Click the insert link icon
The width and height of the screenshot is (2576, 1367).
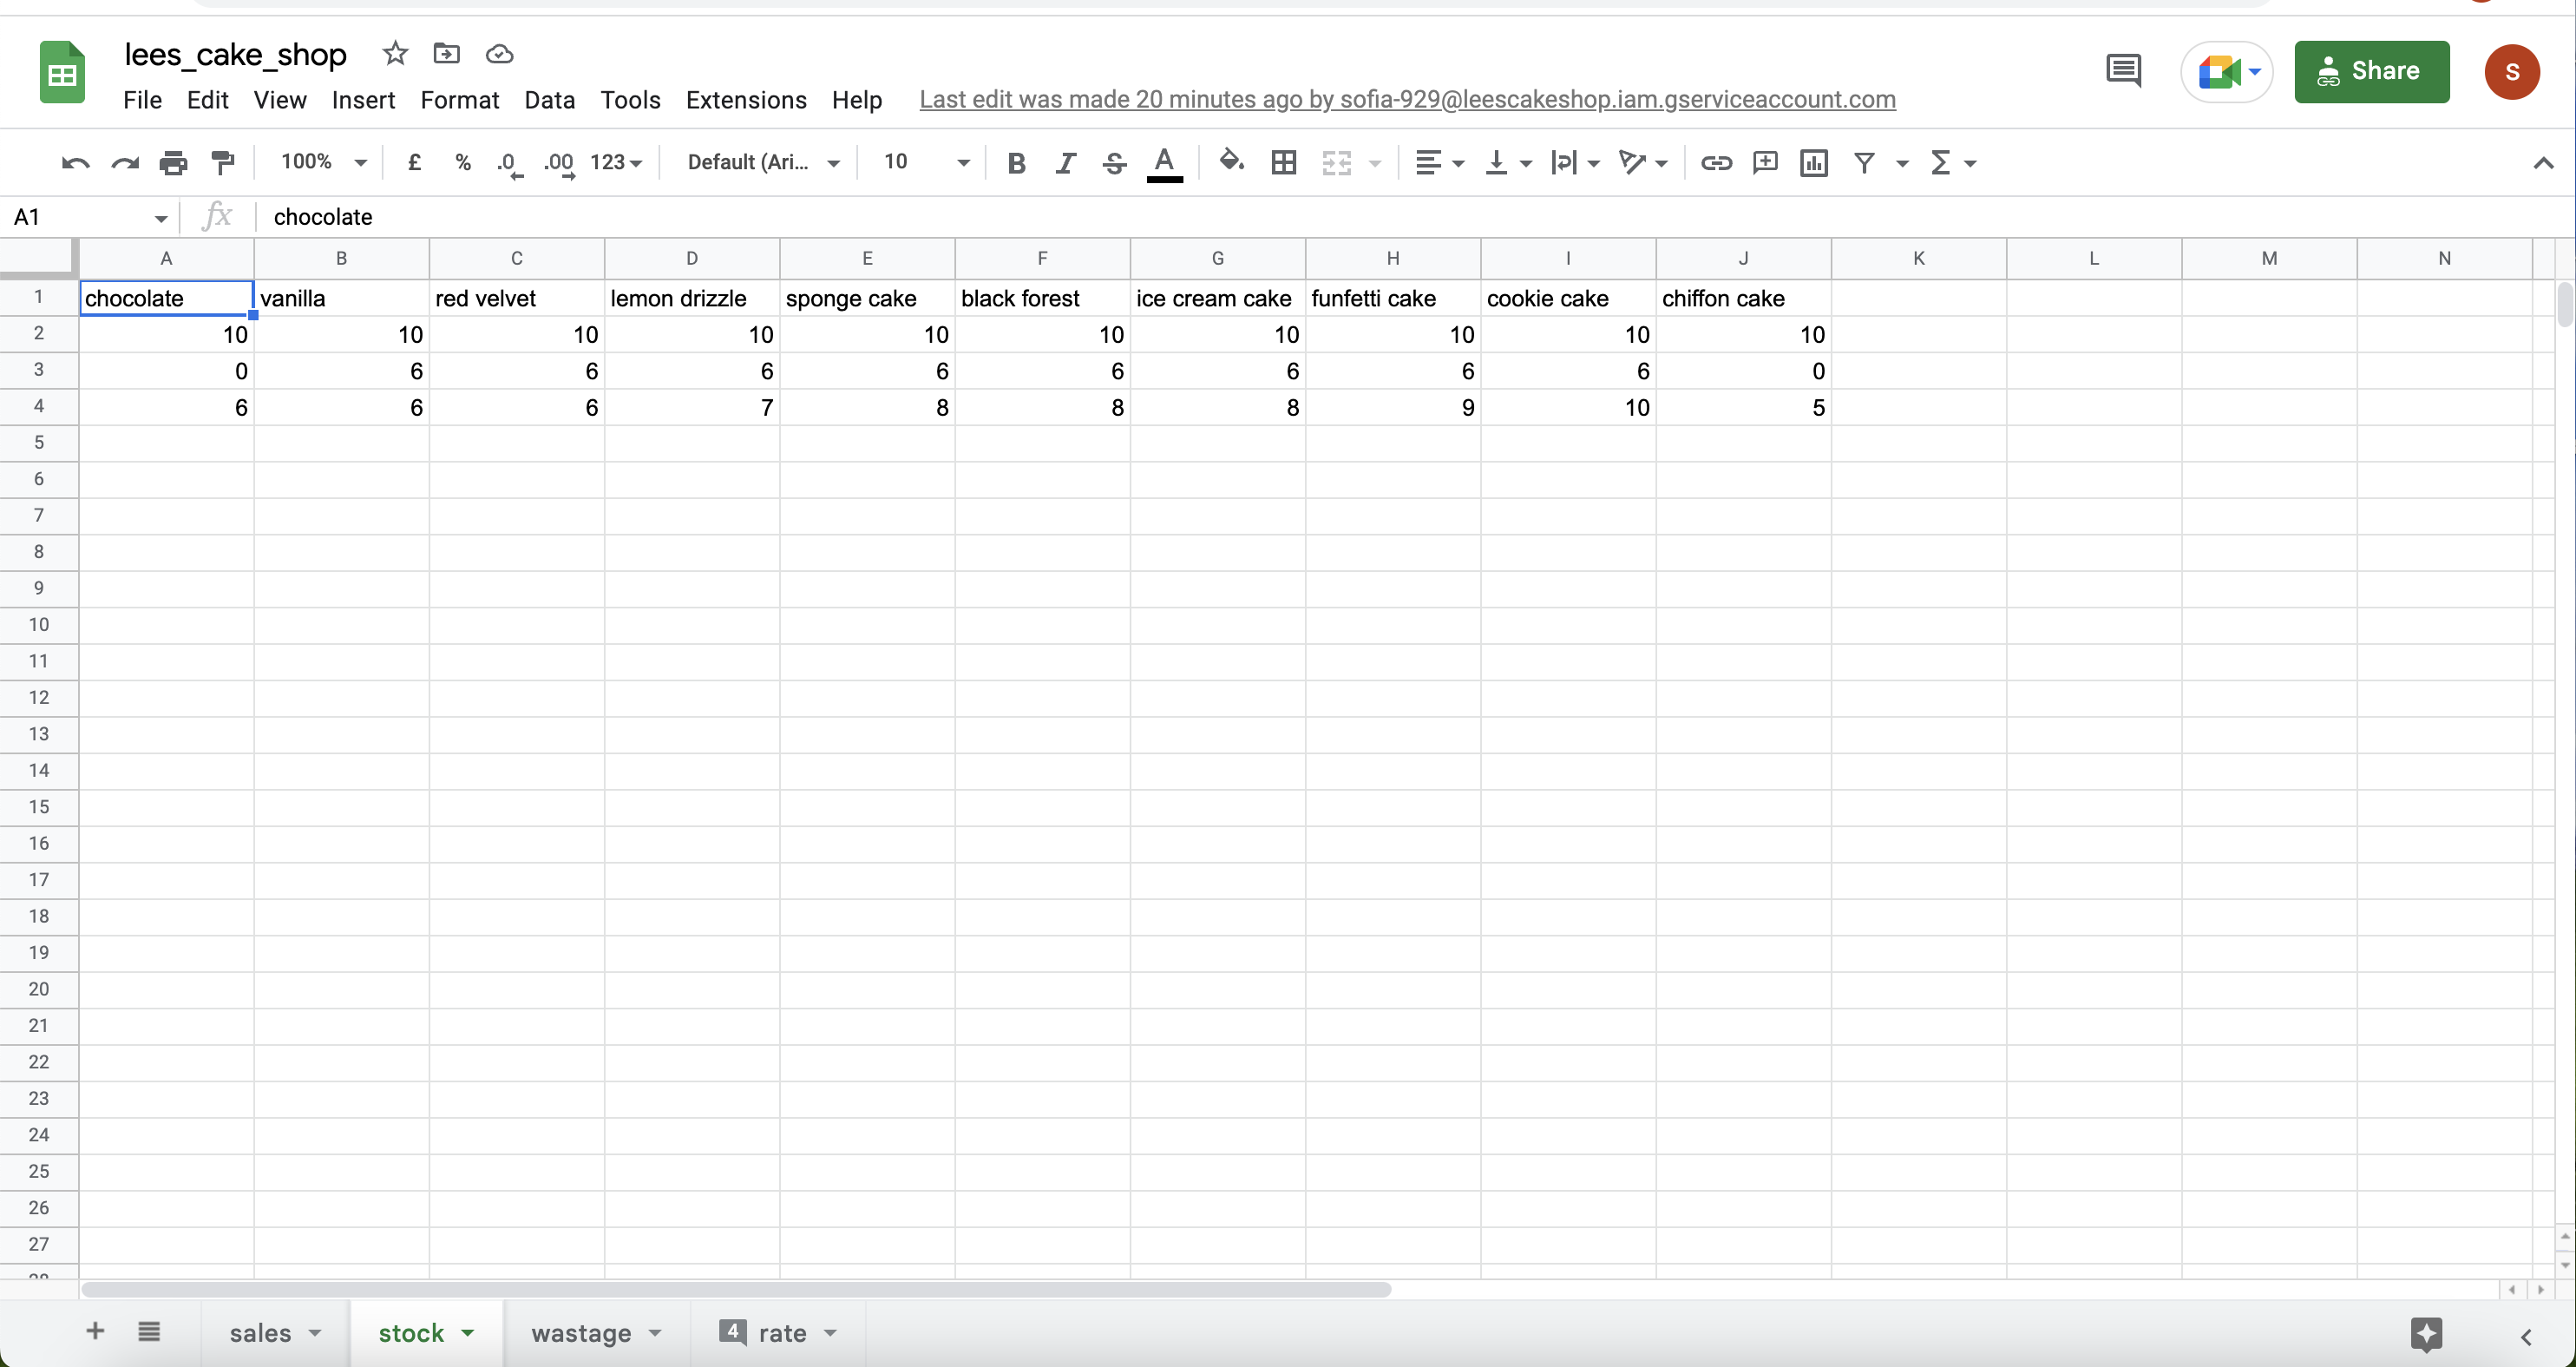tap(1716, 163)
